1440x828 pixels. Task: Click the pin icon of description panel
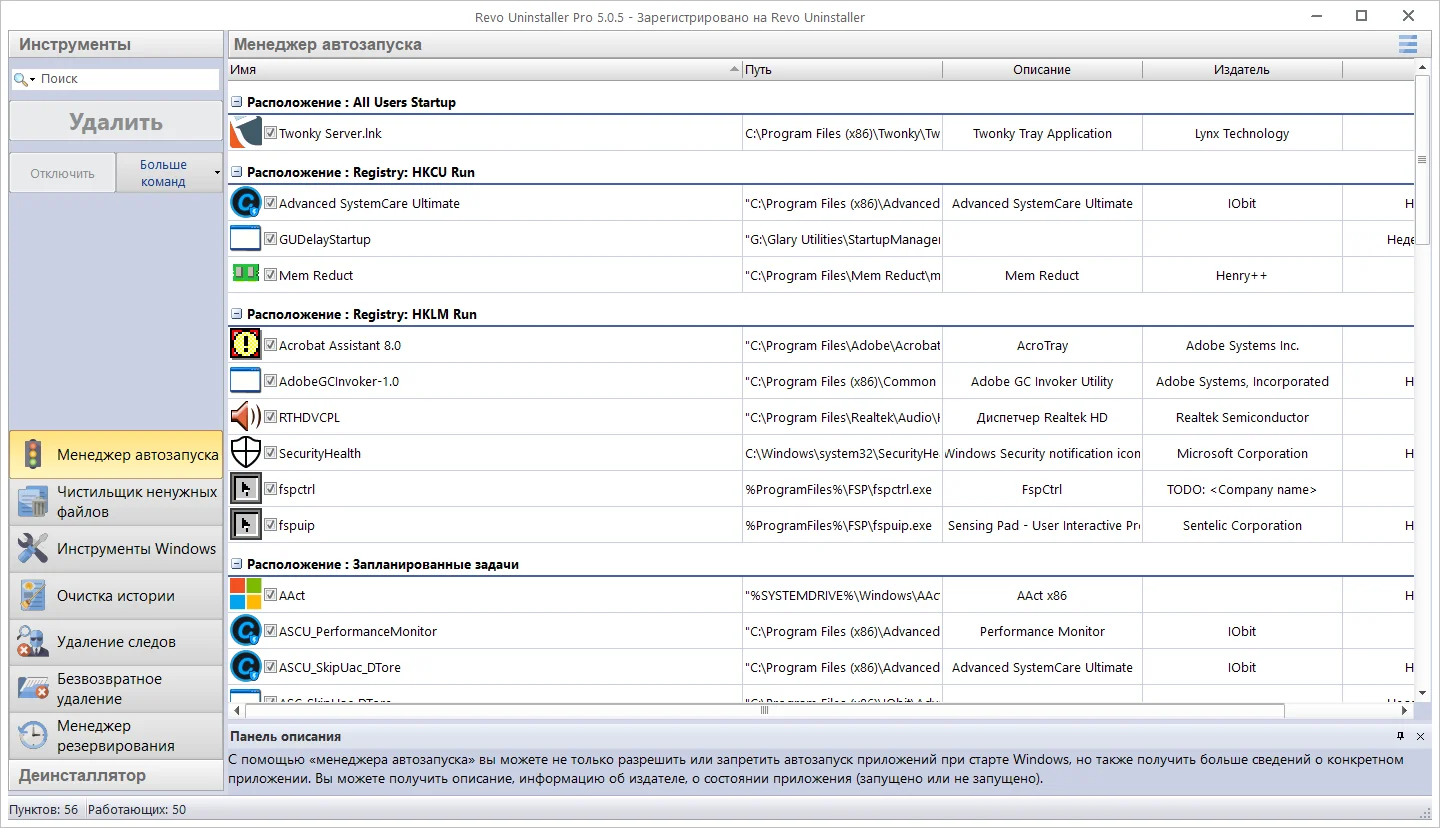[x=1400, y=736]
